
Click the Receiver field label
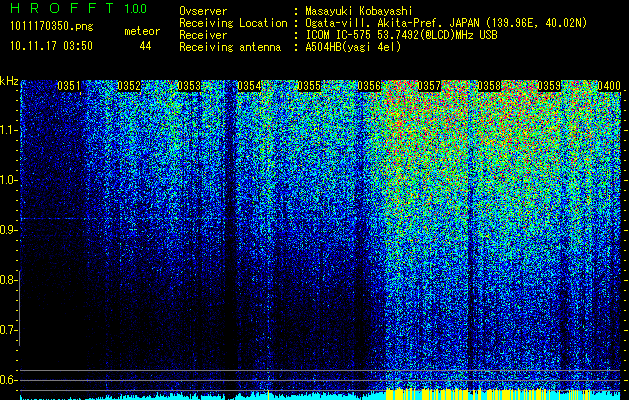click(203, 35)
